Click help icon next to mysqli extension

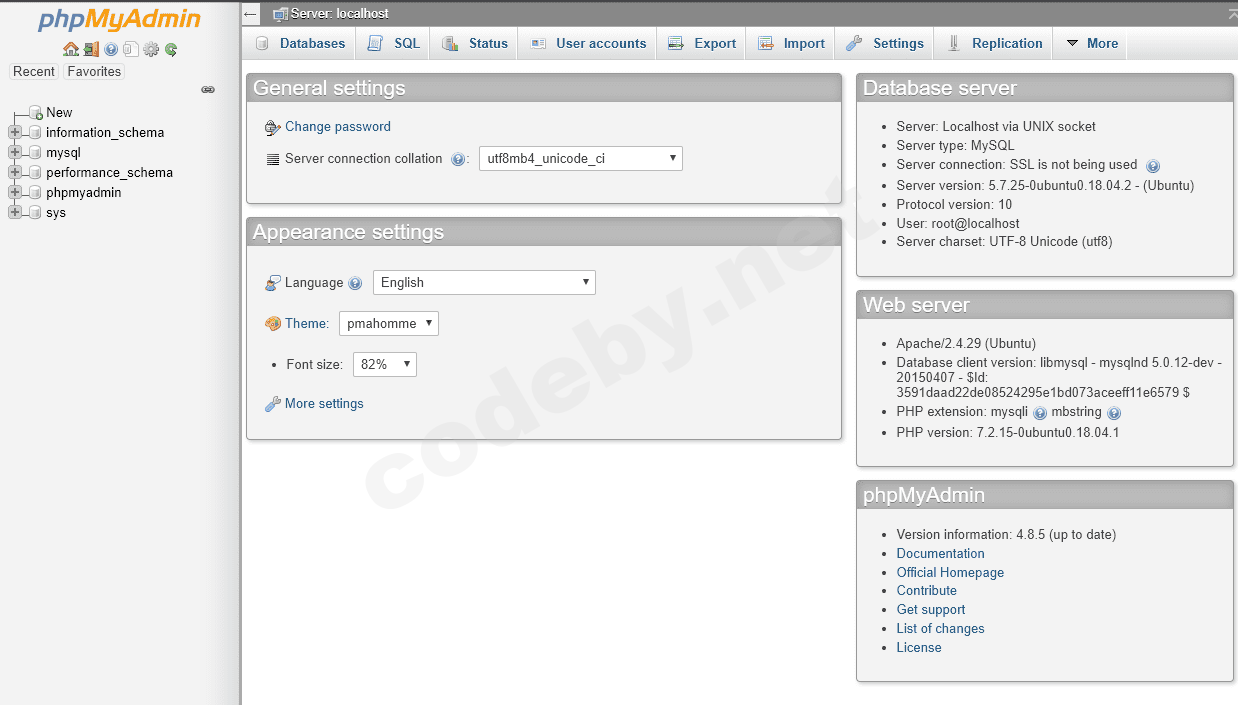point(1040,413)
